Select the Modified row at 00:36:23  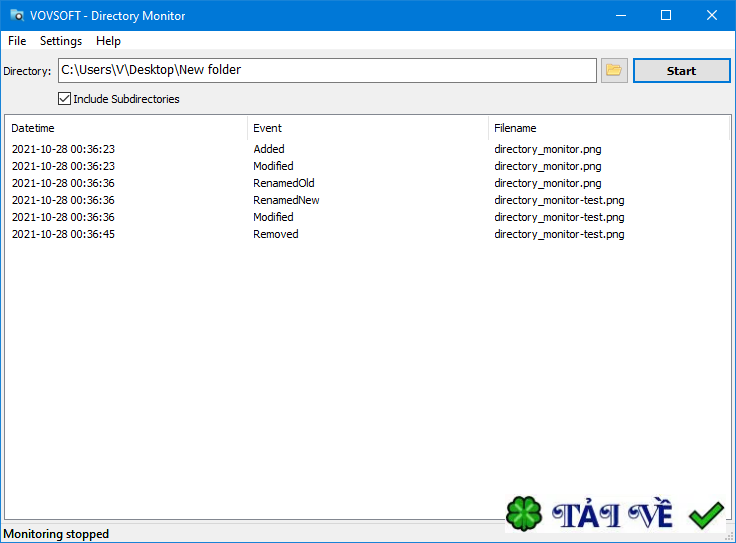tap(368, 166)
